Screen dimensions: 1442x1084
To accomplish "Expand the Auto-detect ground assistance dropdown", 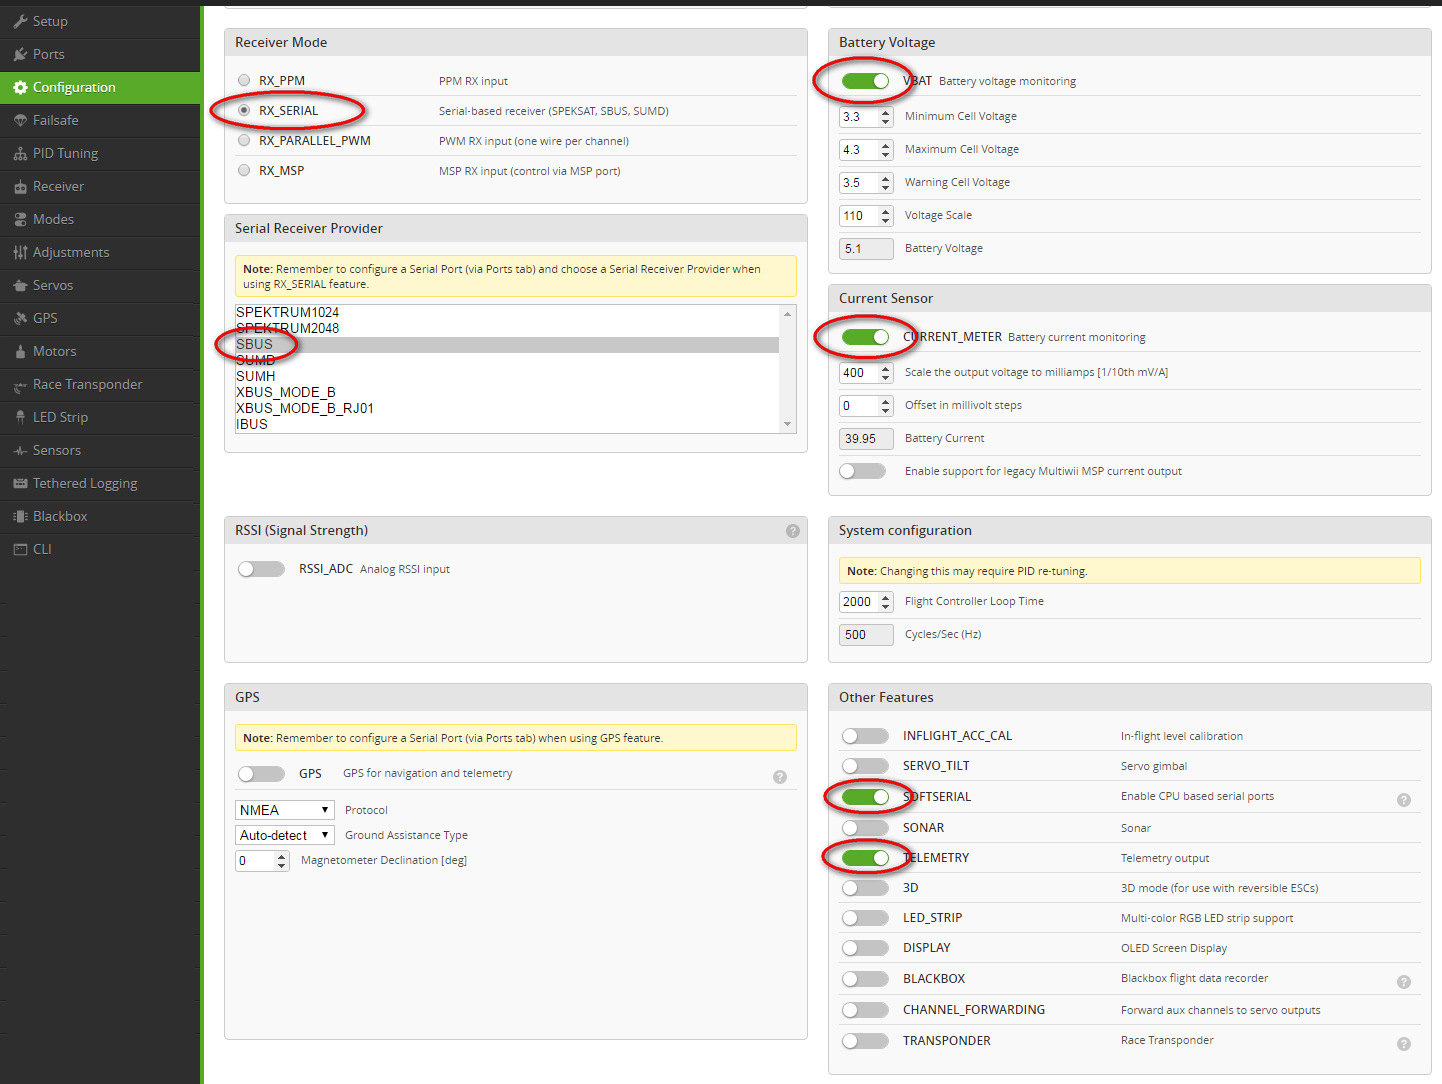I will click(284, 835).
